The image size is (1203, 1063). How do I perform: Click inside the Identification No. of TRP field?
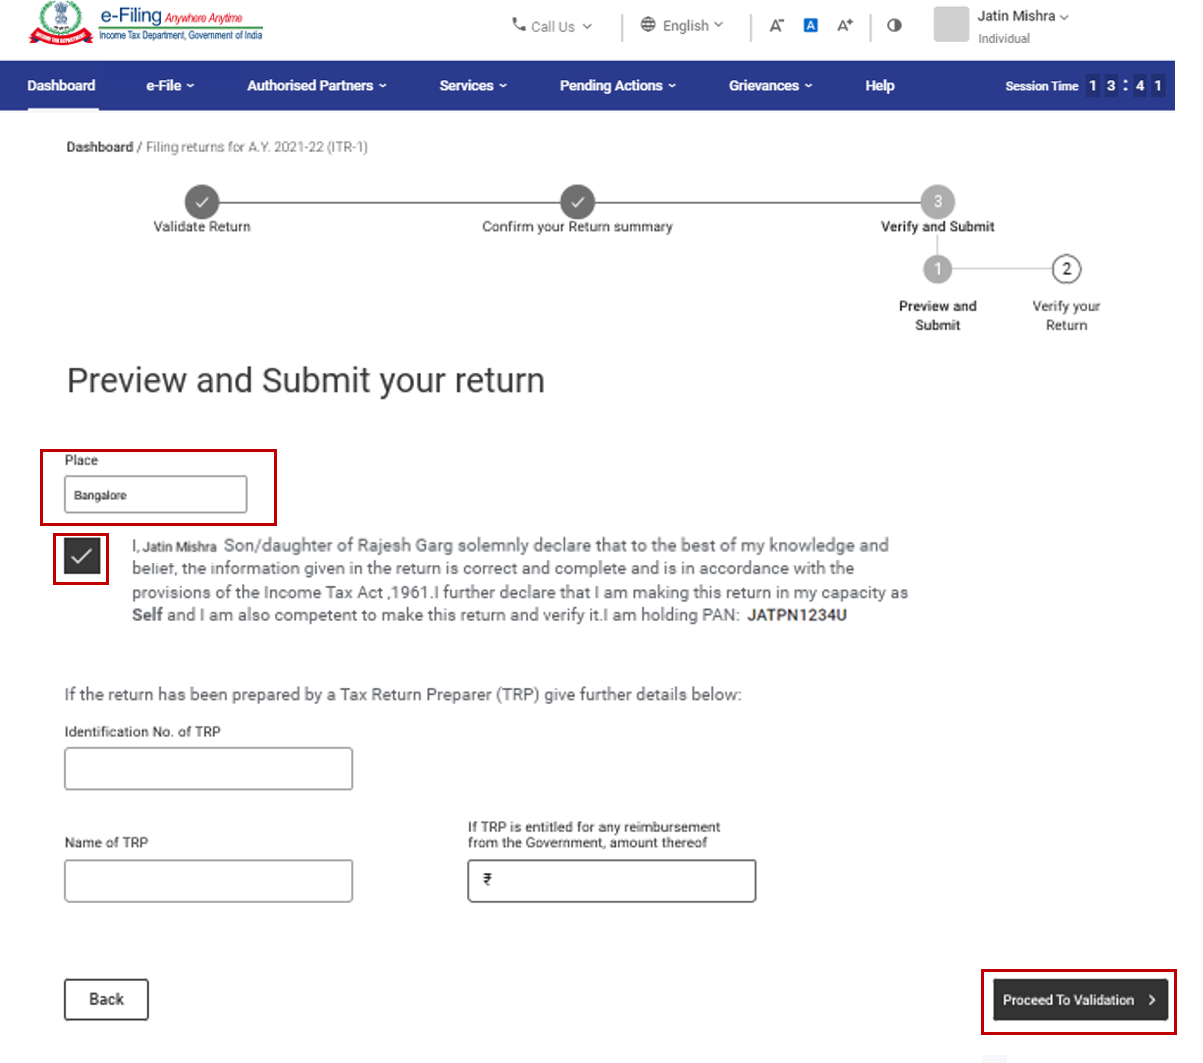[x=208, y=768]
